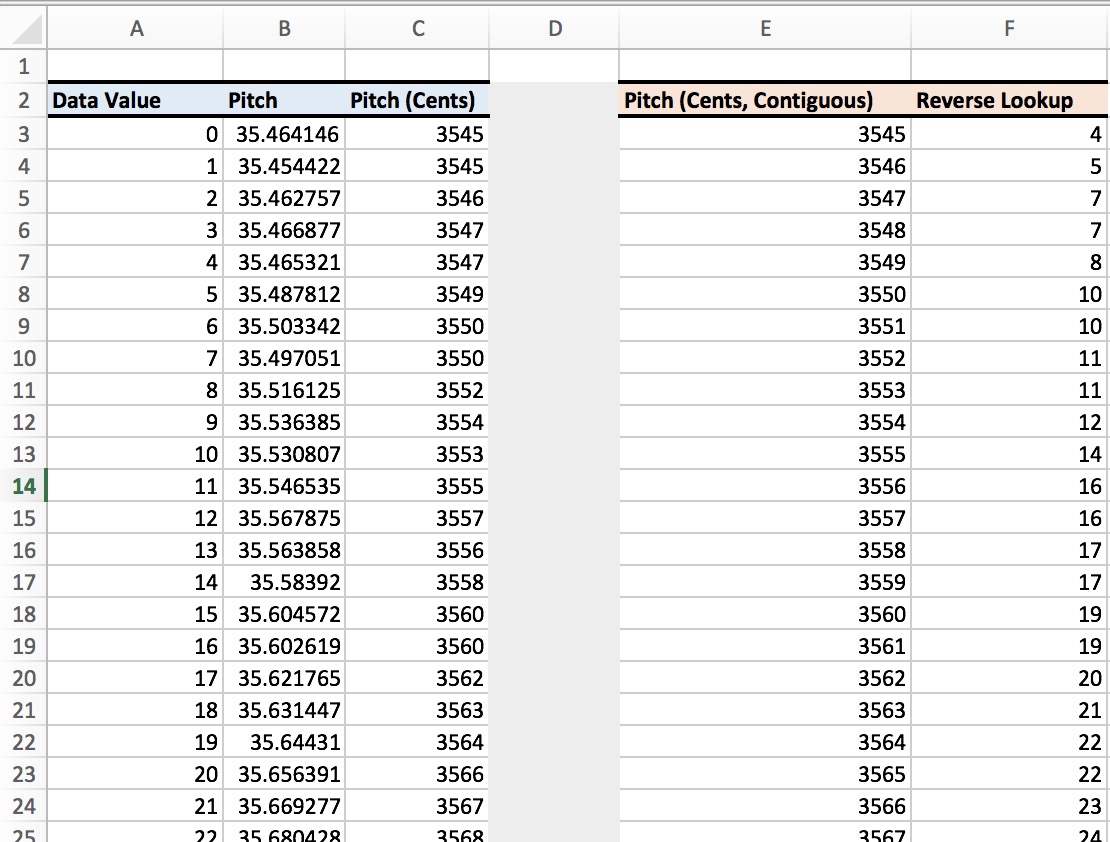Select column D header
The width and height of the screenshot is (1110, 842).
coord(553,28)
